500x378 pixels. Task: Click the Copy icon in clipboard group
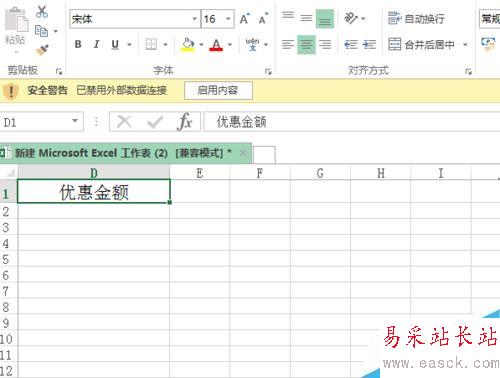point(41,31)
